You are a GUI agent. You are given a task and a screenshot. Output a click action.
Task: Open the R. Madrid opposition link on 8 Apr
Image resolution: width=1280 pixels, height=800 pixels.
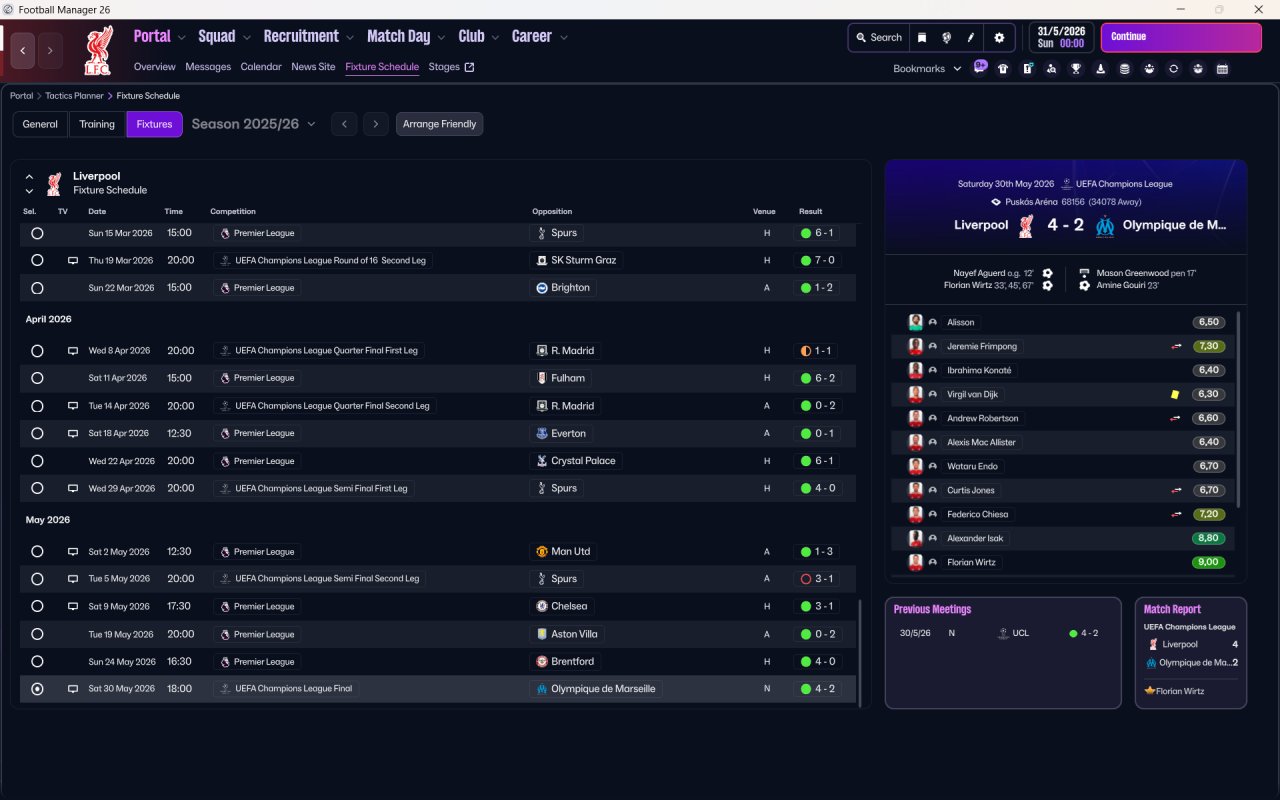coord(565,351)
